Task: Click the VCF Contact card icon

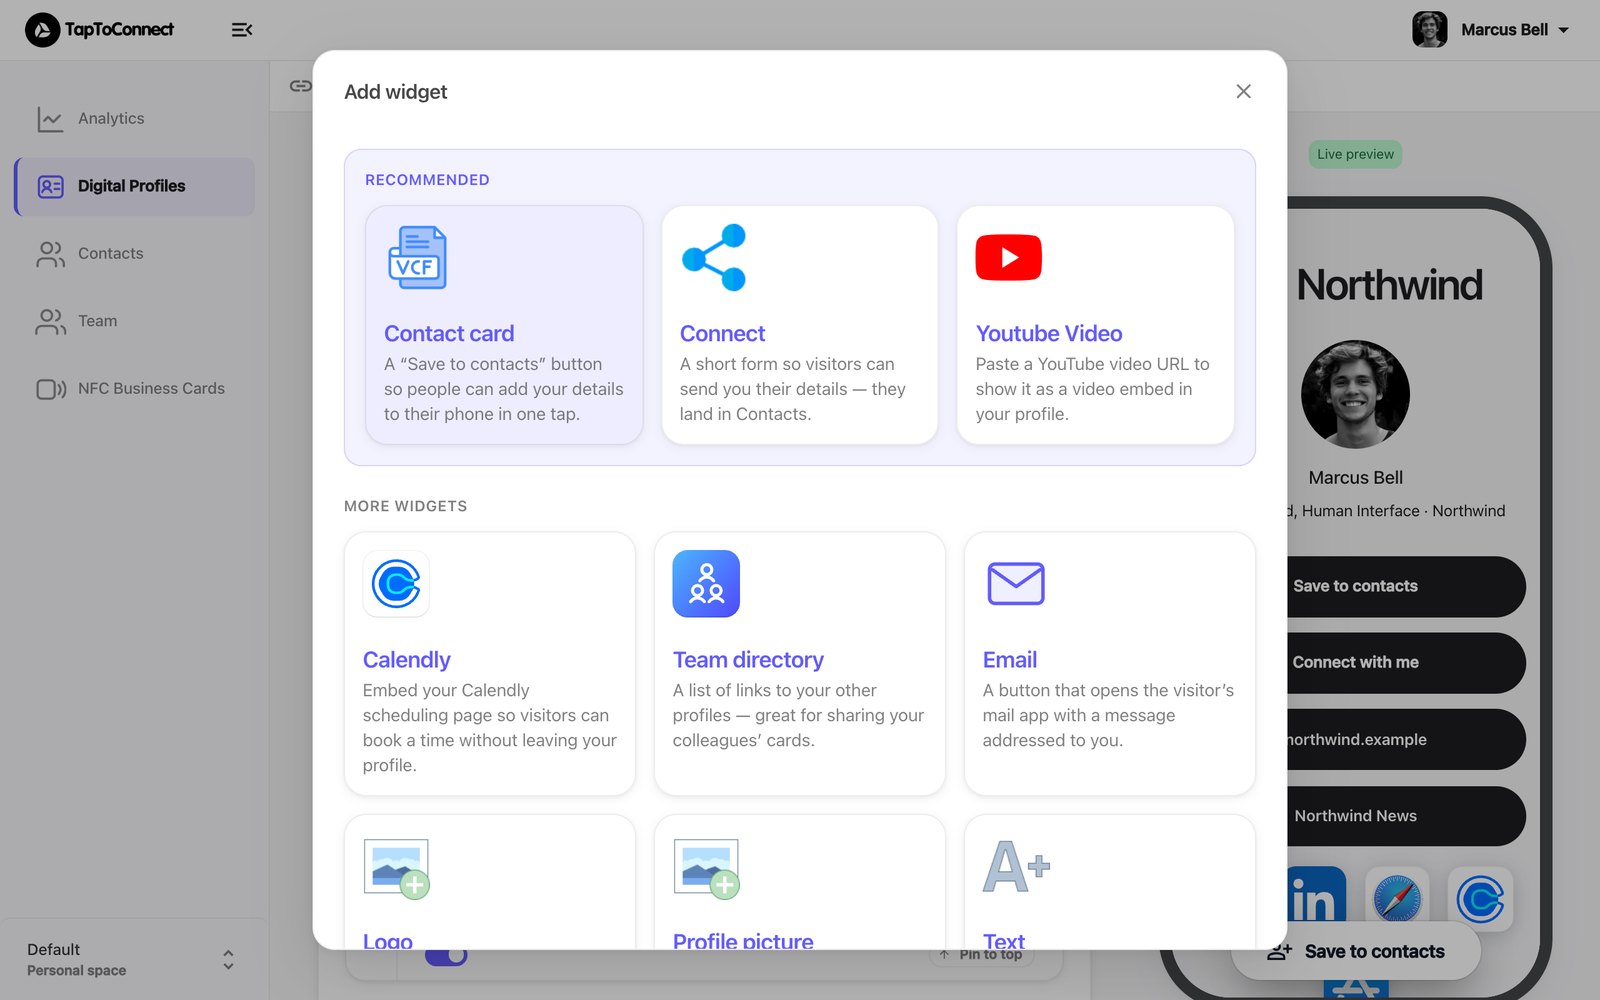Action: click(417, 257)
